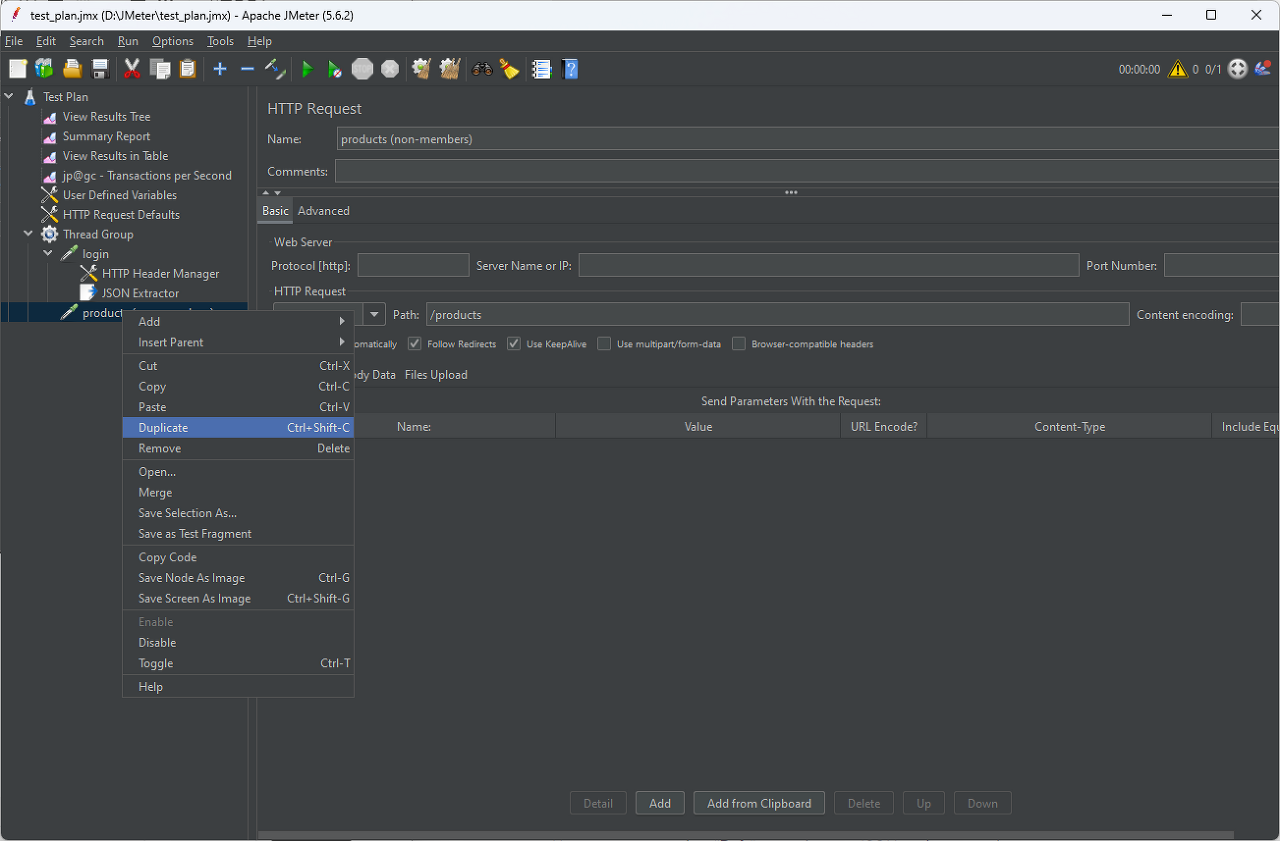
Task: Select the Summary Report node
Action: (x=106, y=136)
